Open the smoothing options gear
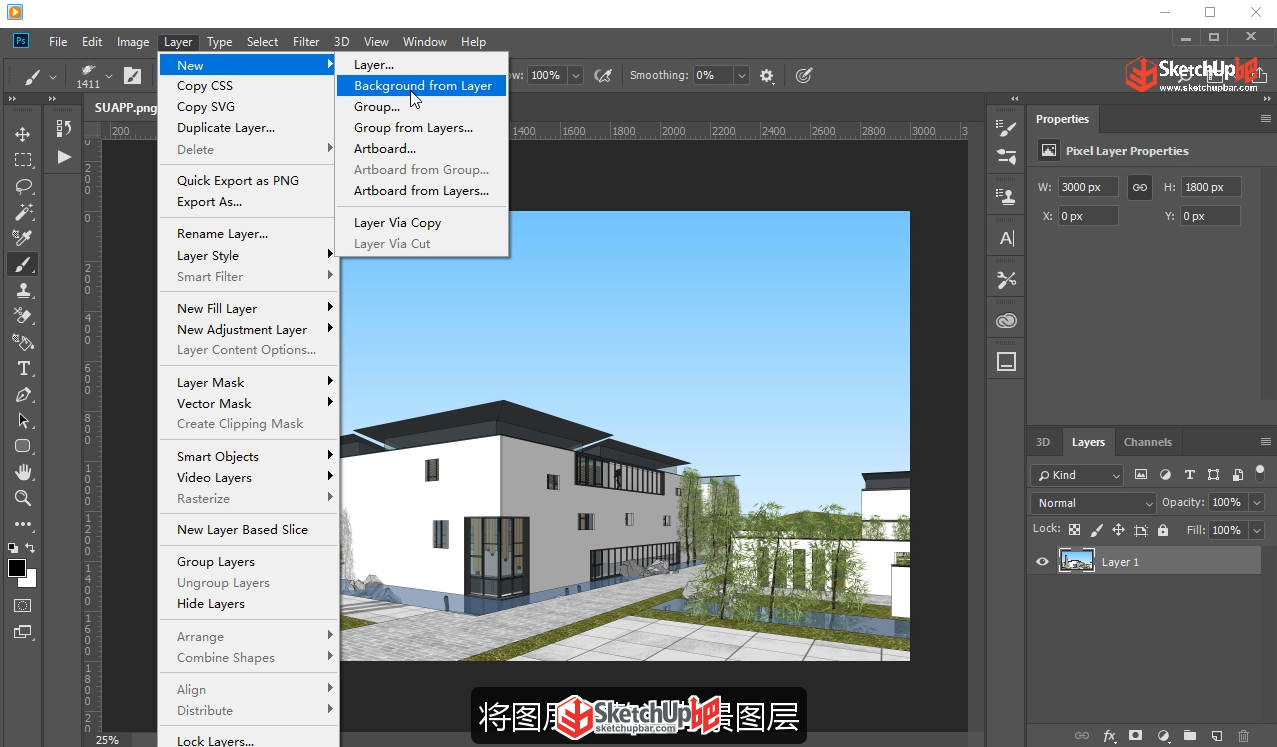 click(x=767, y=76)
